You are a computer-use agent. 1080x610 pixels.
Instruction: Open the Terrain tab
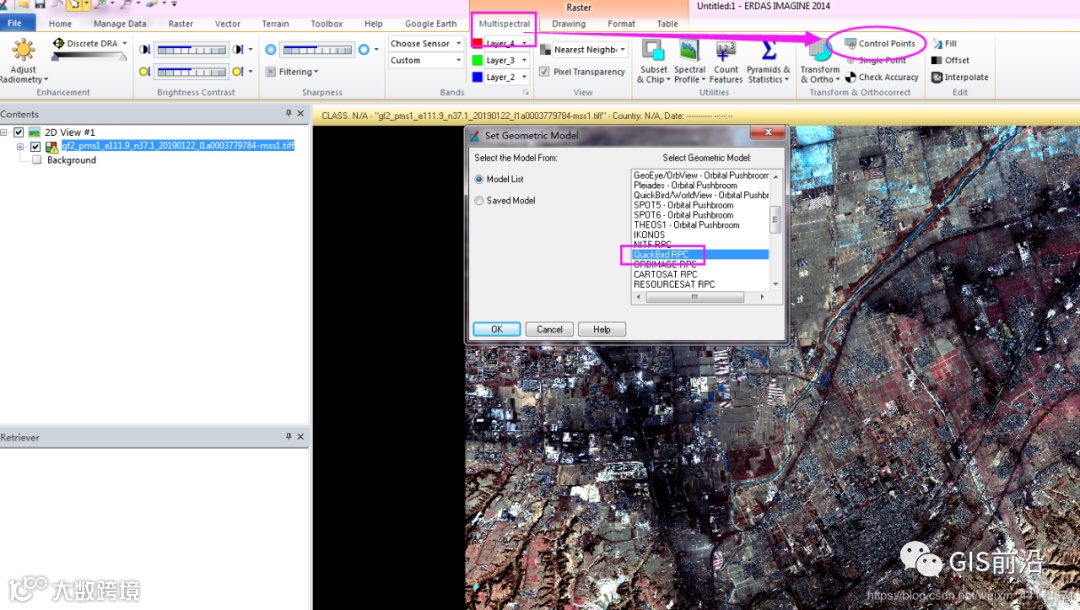click(276, 23)
